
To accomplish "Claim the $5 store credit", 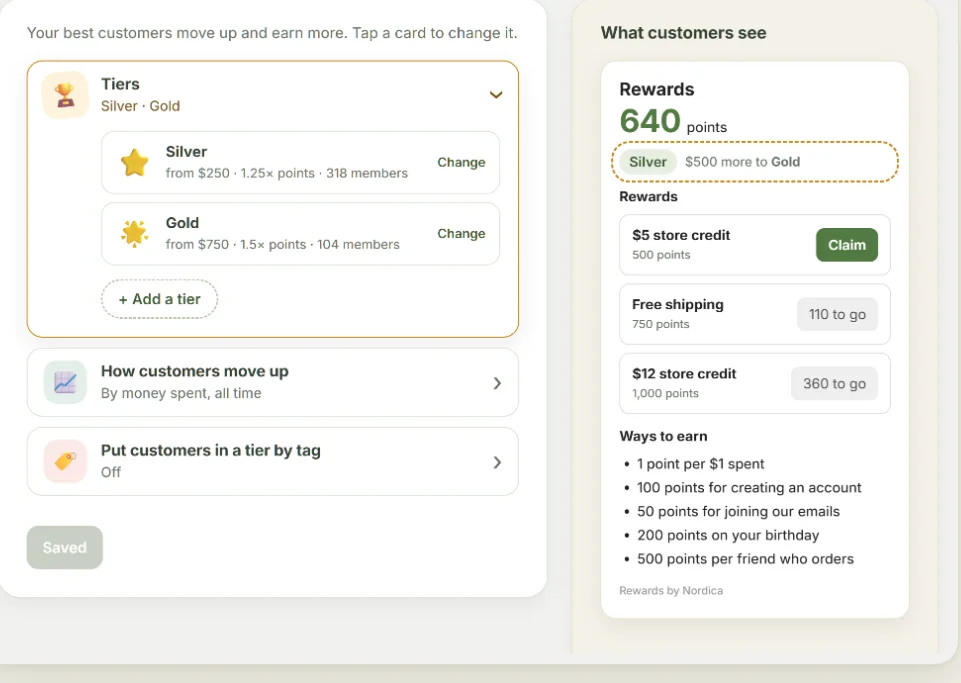I will (x=846, y=245).
